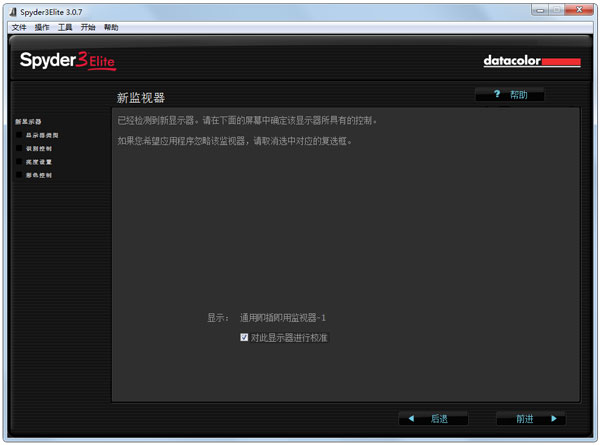Open the 开始 menu in menu bar
Screen dimensions: 600x445
(x=88, y=27)
